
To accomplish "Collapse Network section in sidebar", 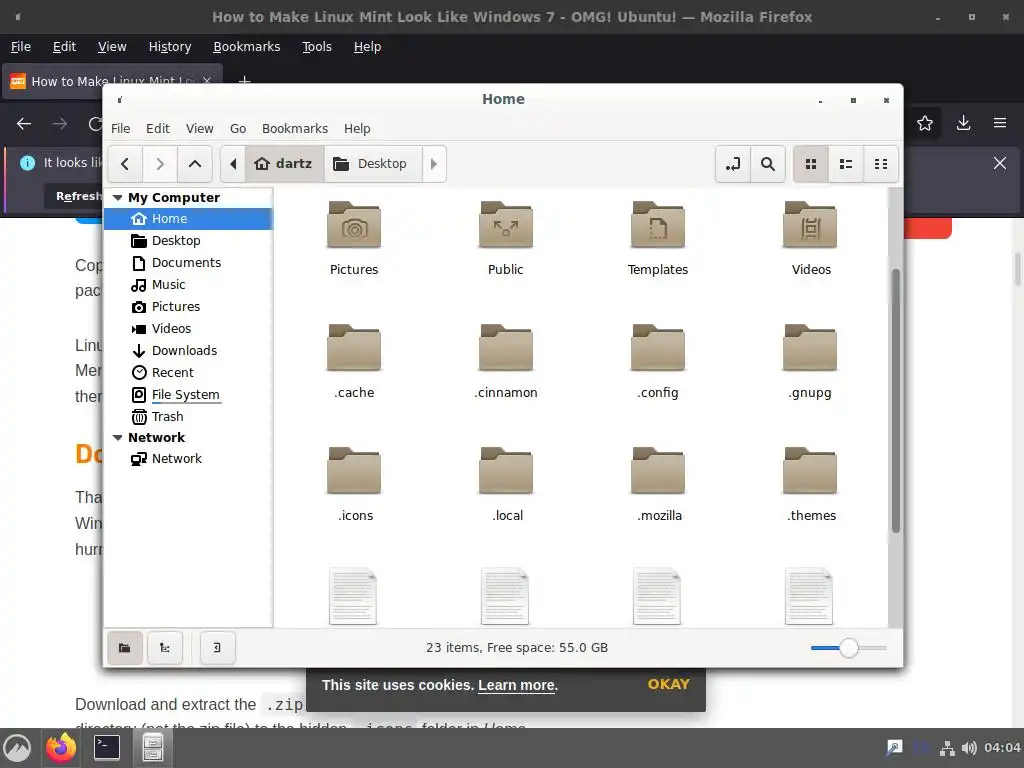I will [118, 438].
